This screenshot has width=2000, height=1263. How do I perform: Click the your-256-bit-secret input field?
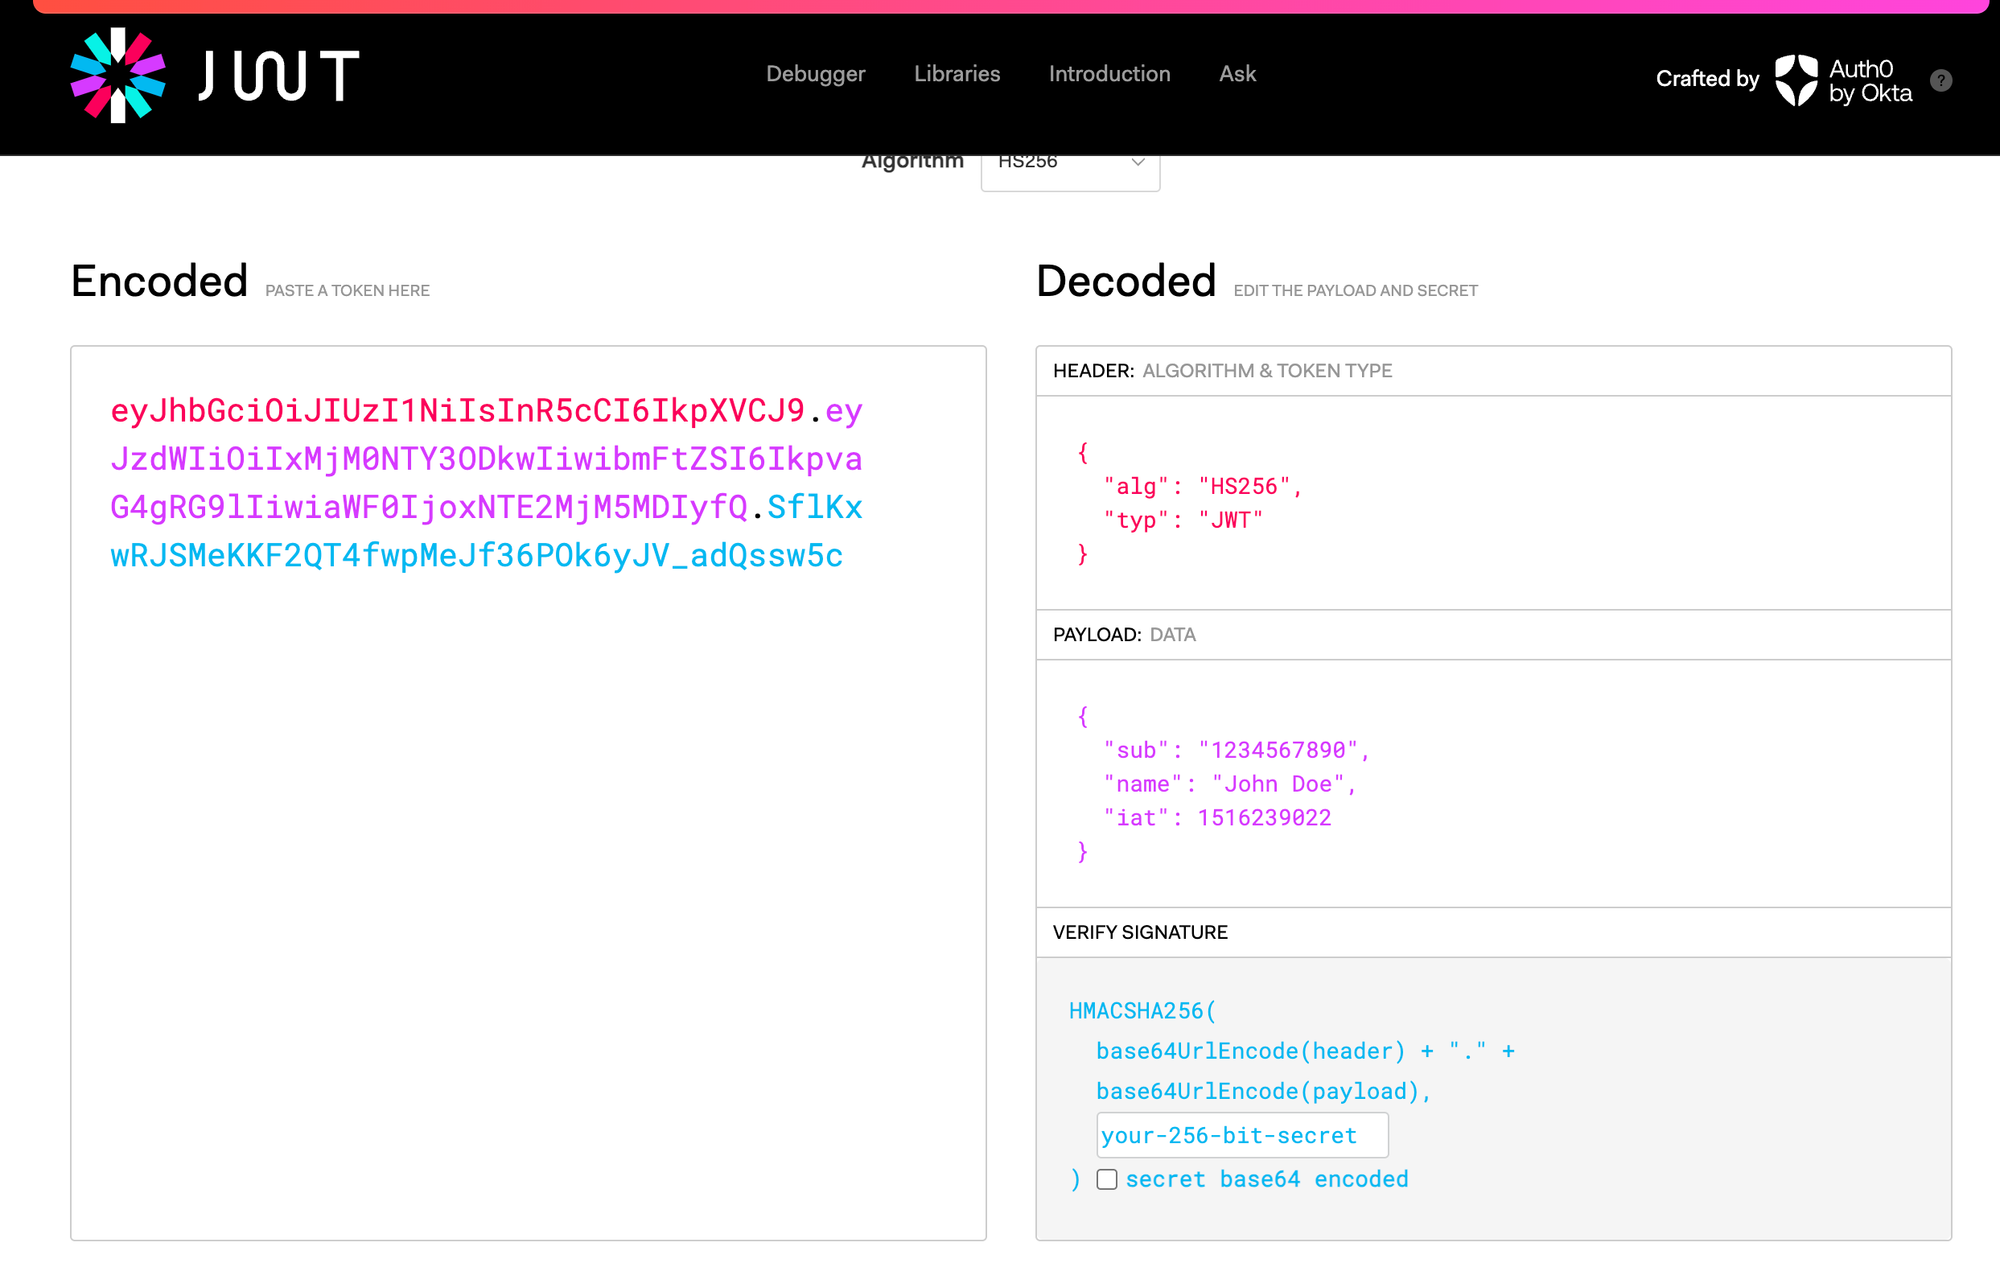1241,1135
